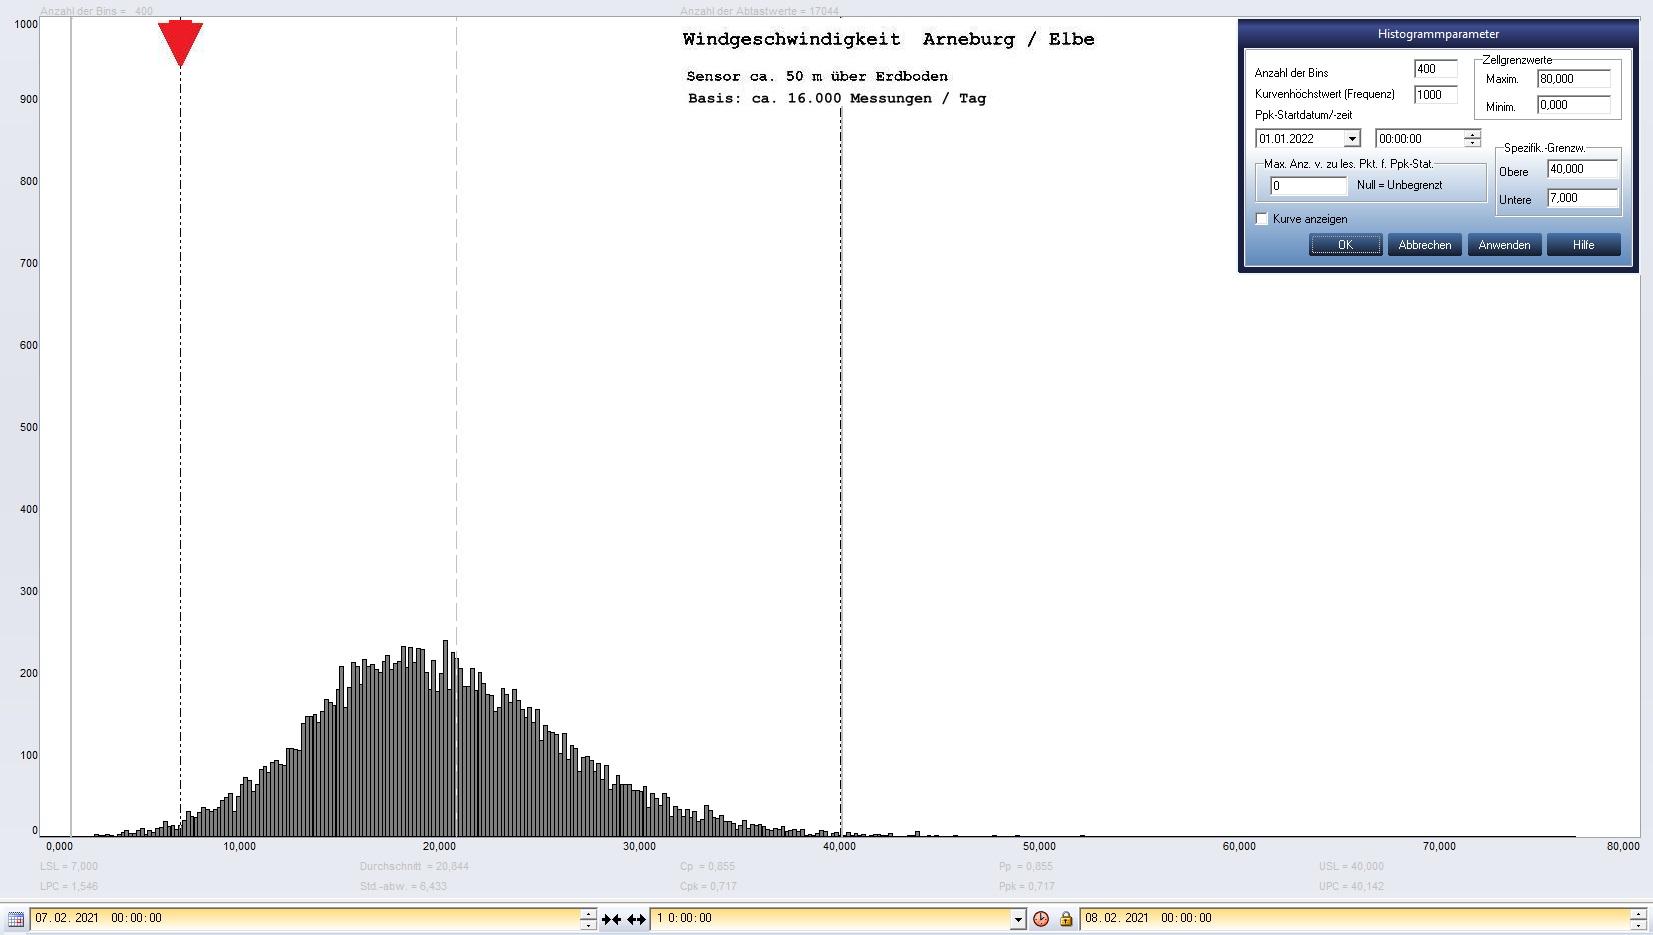Click the 'Anzahl der Bins' input field
Viewport: 1653px width, 935px height.
(x=1435, y=69)
